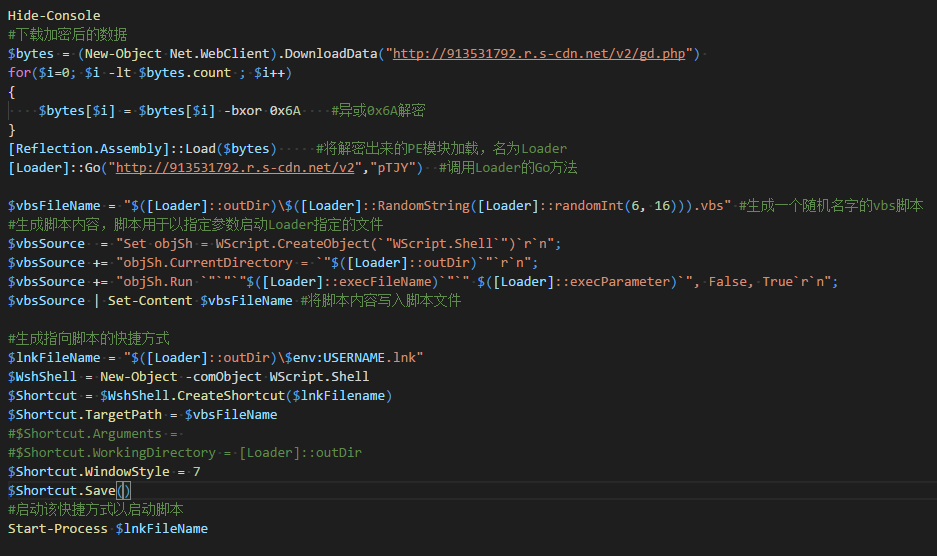The width and height of the screenshot is (937, 556).
Task: Click the "Set-Content" cmdlet
Action: [150, 301]
